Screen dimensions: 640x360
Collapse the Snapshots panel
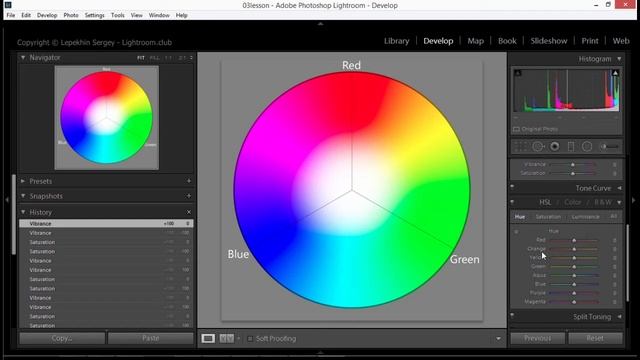coord(23,196)
